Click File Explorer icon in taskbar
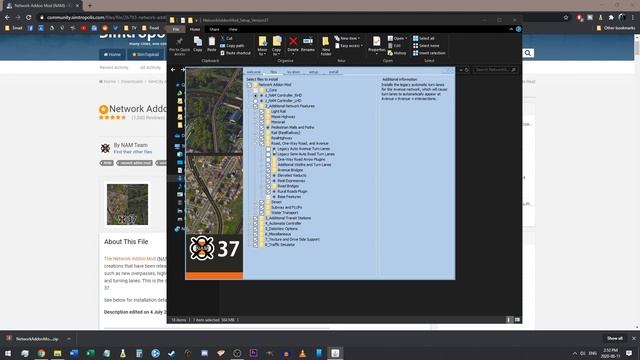640x360 pixels. [x=58, y=353]
